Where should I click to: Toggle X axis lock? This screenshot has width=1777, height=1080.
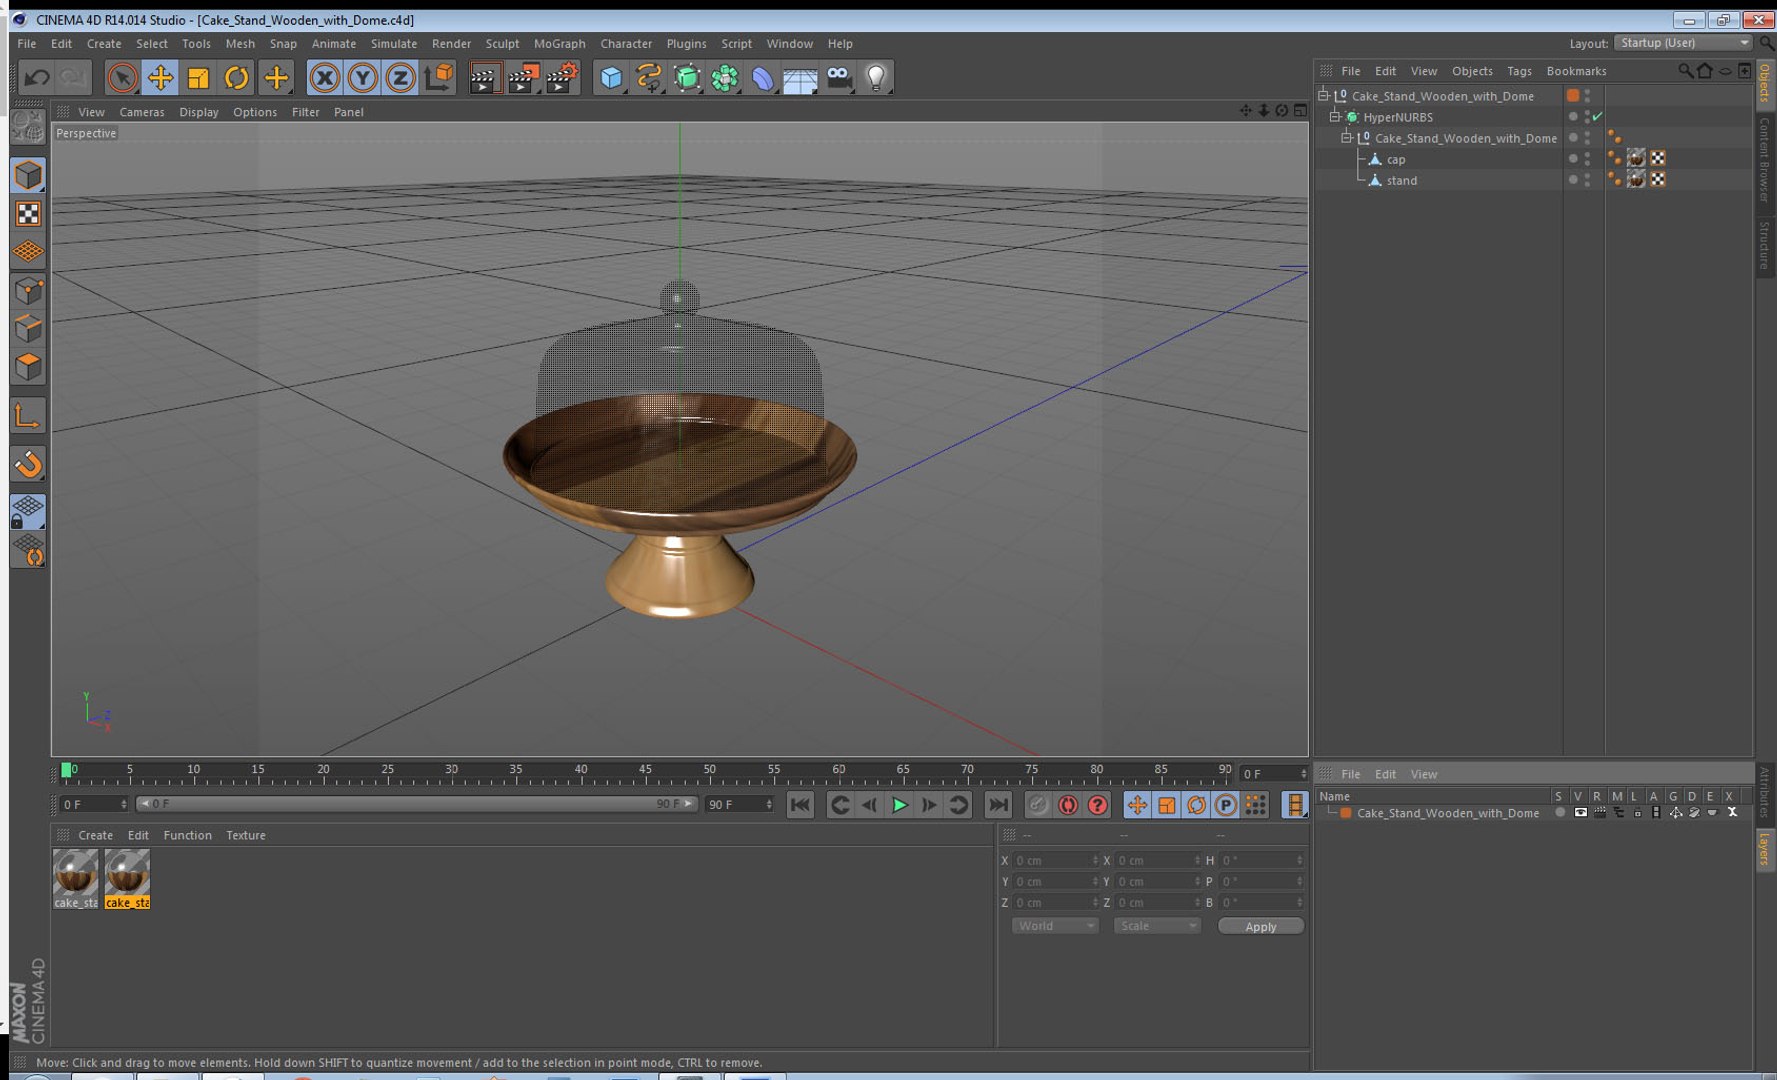click(324, 77)
